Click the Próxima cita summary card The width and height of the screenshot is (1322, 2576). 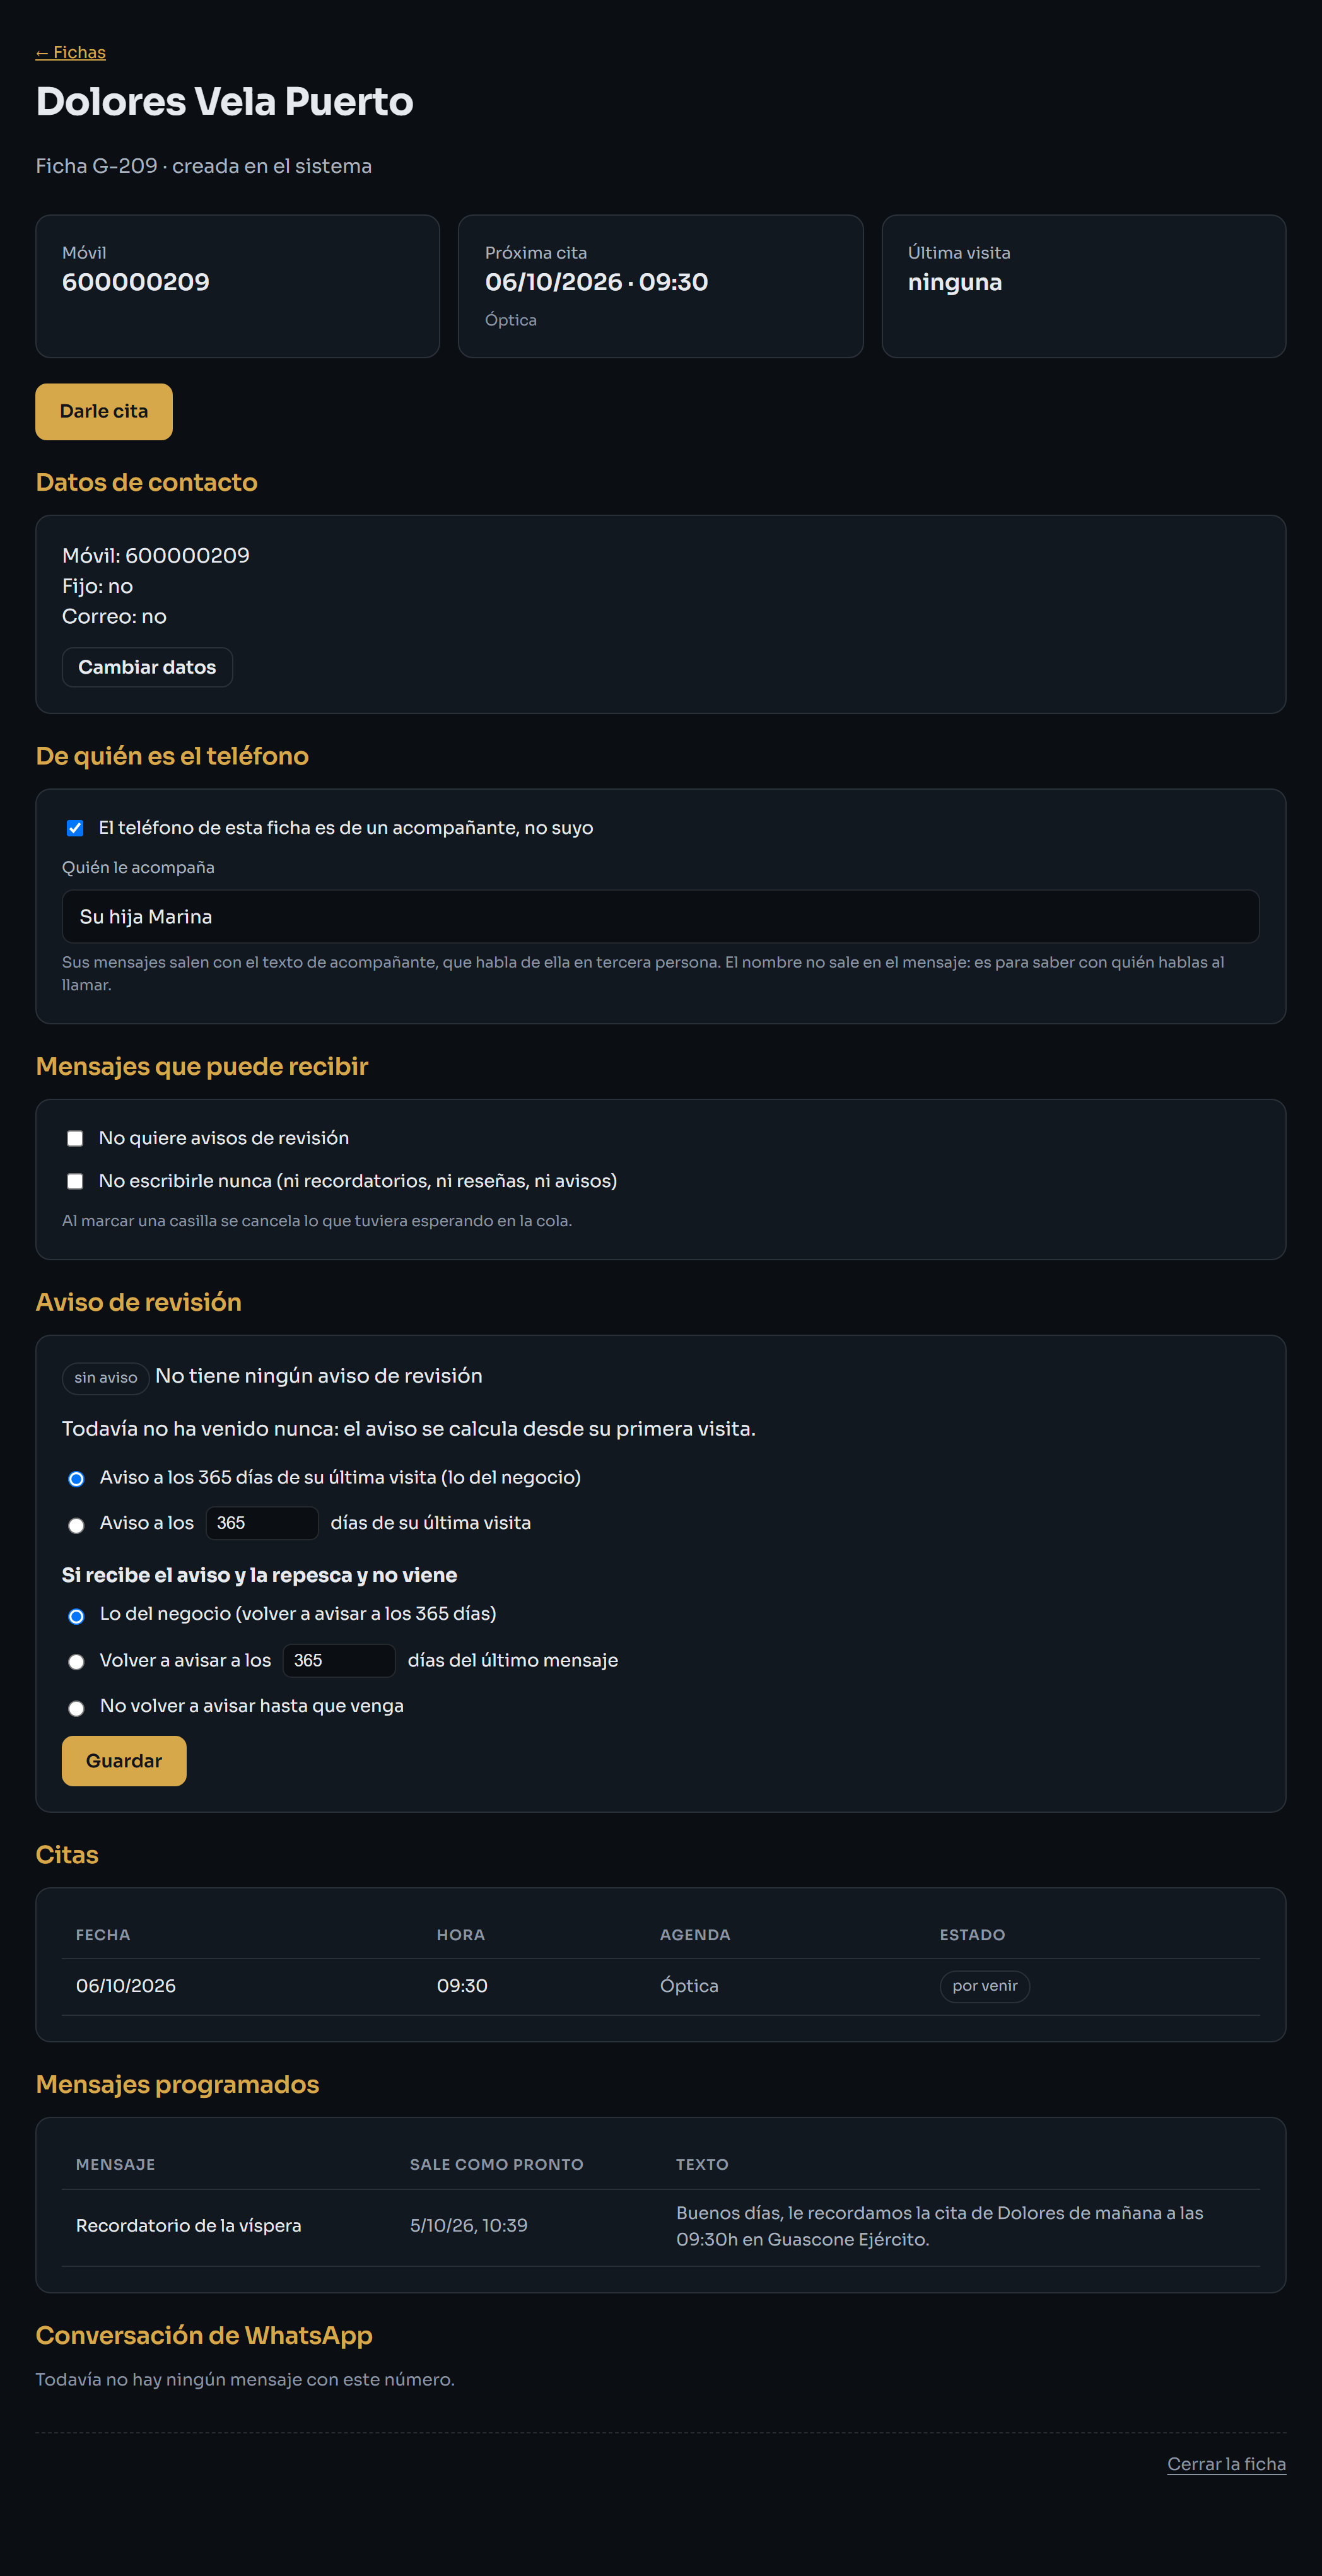[660, 286]
